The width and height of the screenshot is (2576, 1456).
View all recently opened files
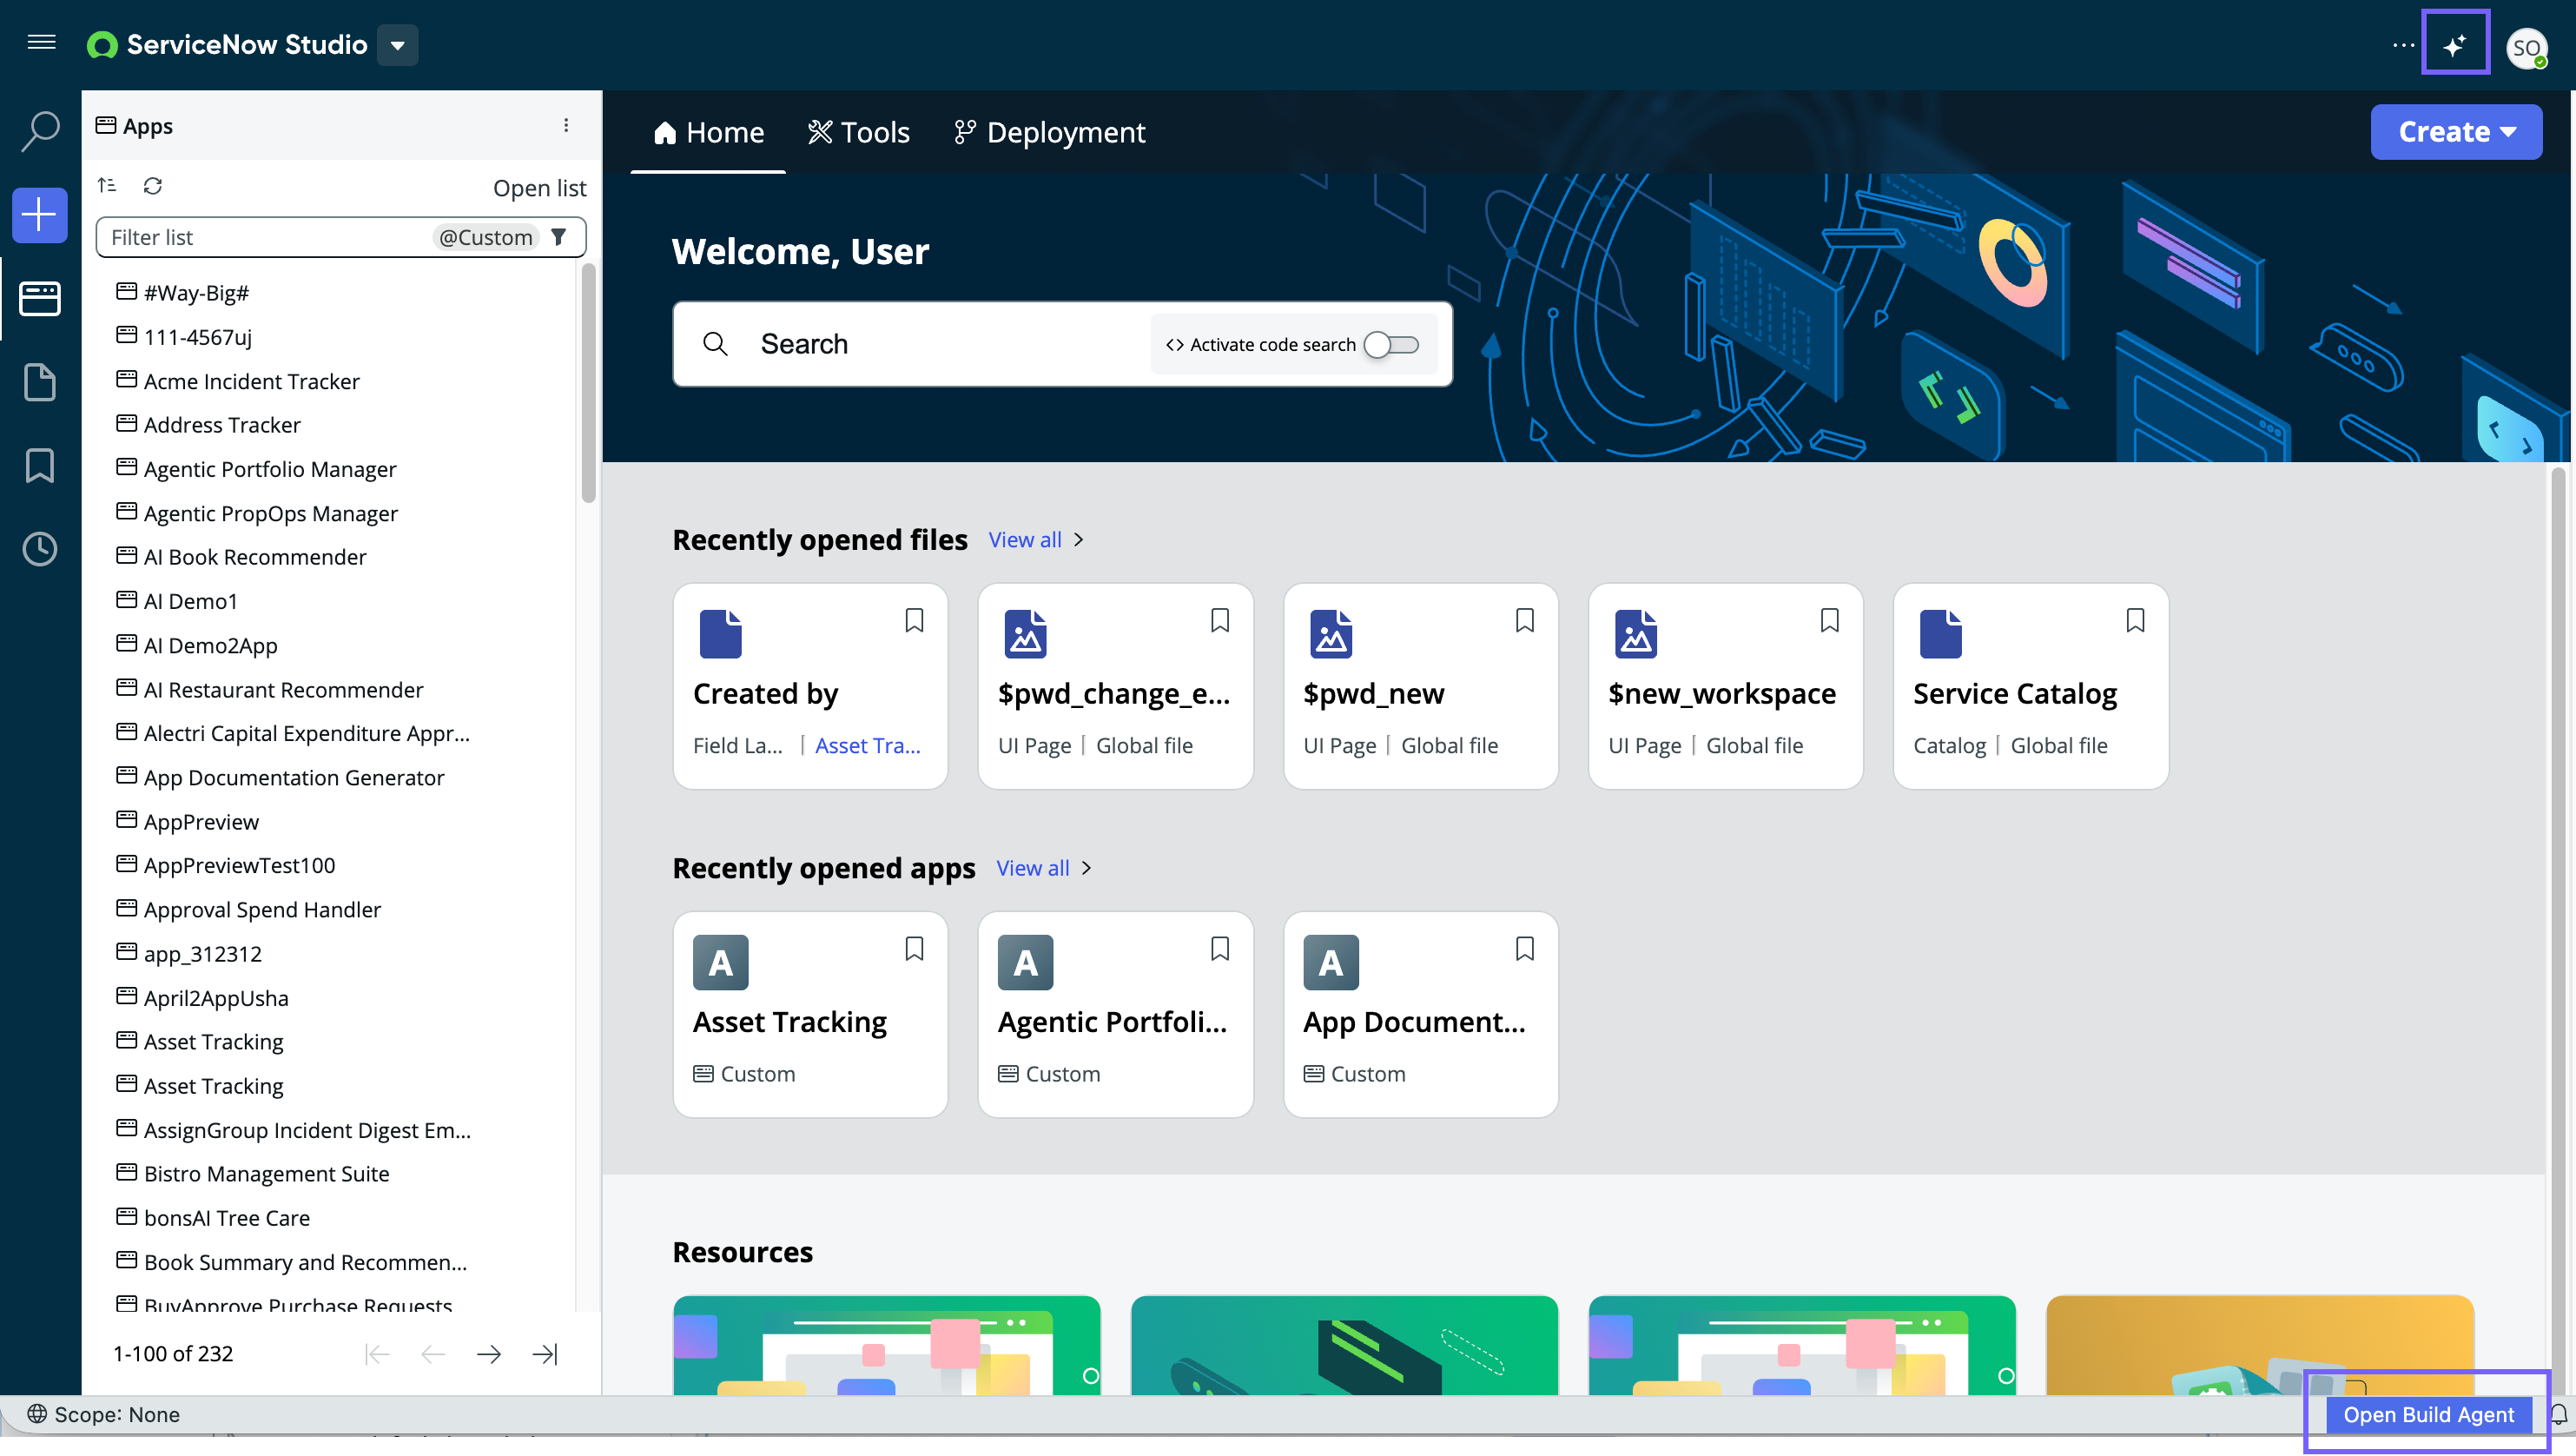tap(1025, 540)
